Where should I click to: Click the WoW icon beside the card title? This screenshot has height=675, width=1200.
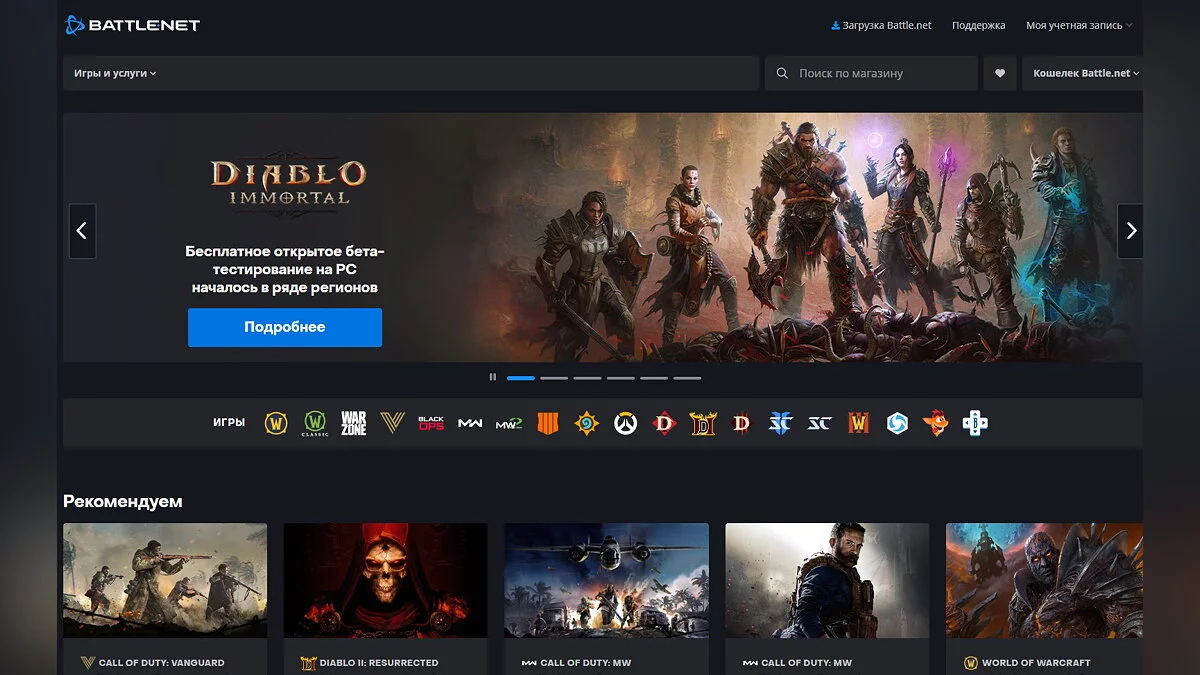(x=970, y=663)
